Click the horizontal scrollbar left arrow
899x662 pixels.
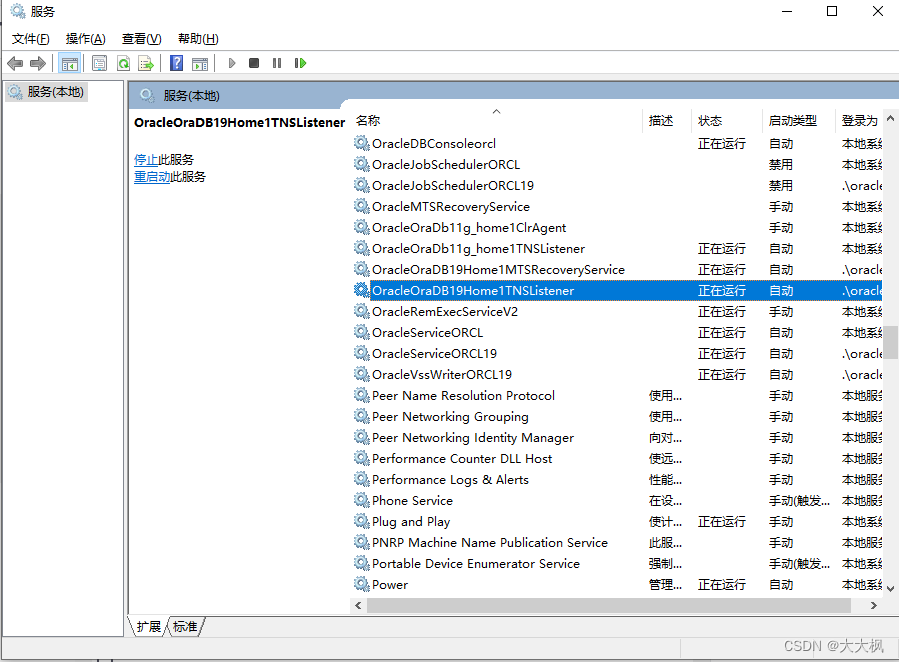click(x=358, y=605)
